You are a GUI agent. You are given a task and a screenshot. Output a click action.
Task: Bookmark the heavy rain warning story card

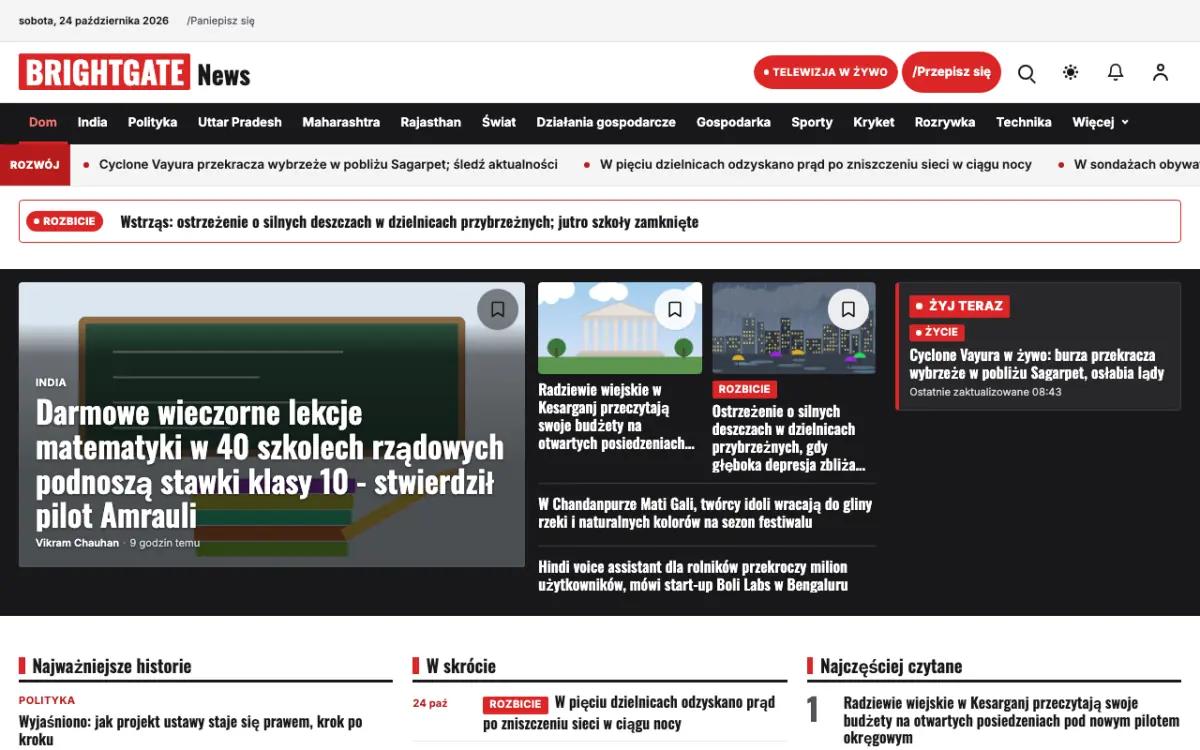point(848,309)
